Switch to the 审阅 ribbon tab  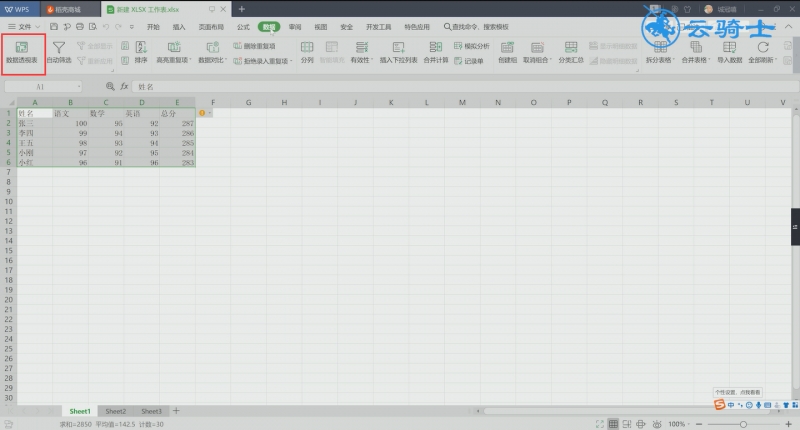[x=295, y=27]
